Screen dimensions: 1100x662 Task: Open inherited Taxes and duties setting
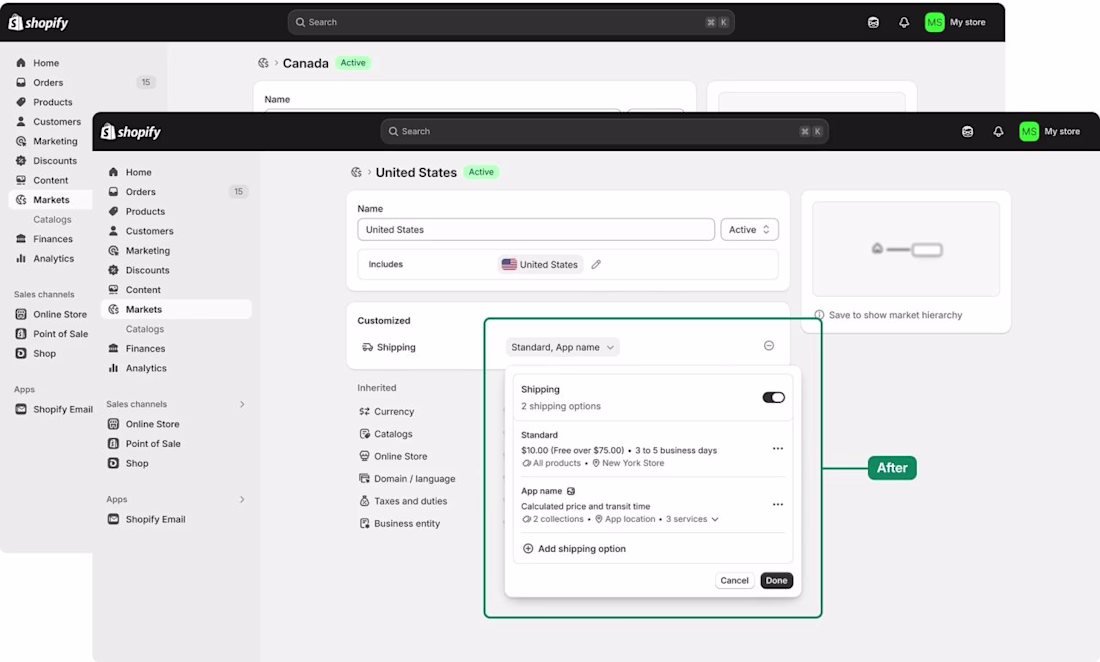pos(403,501)
